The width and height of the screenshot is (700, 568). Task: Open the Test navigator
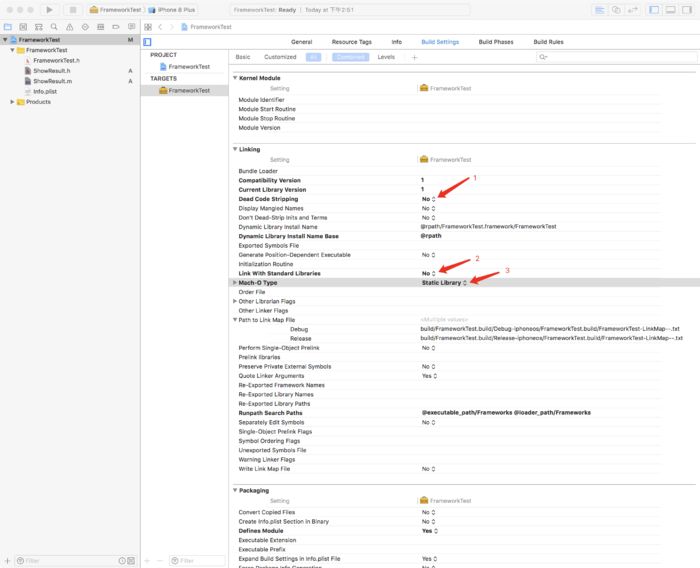85,27
